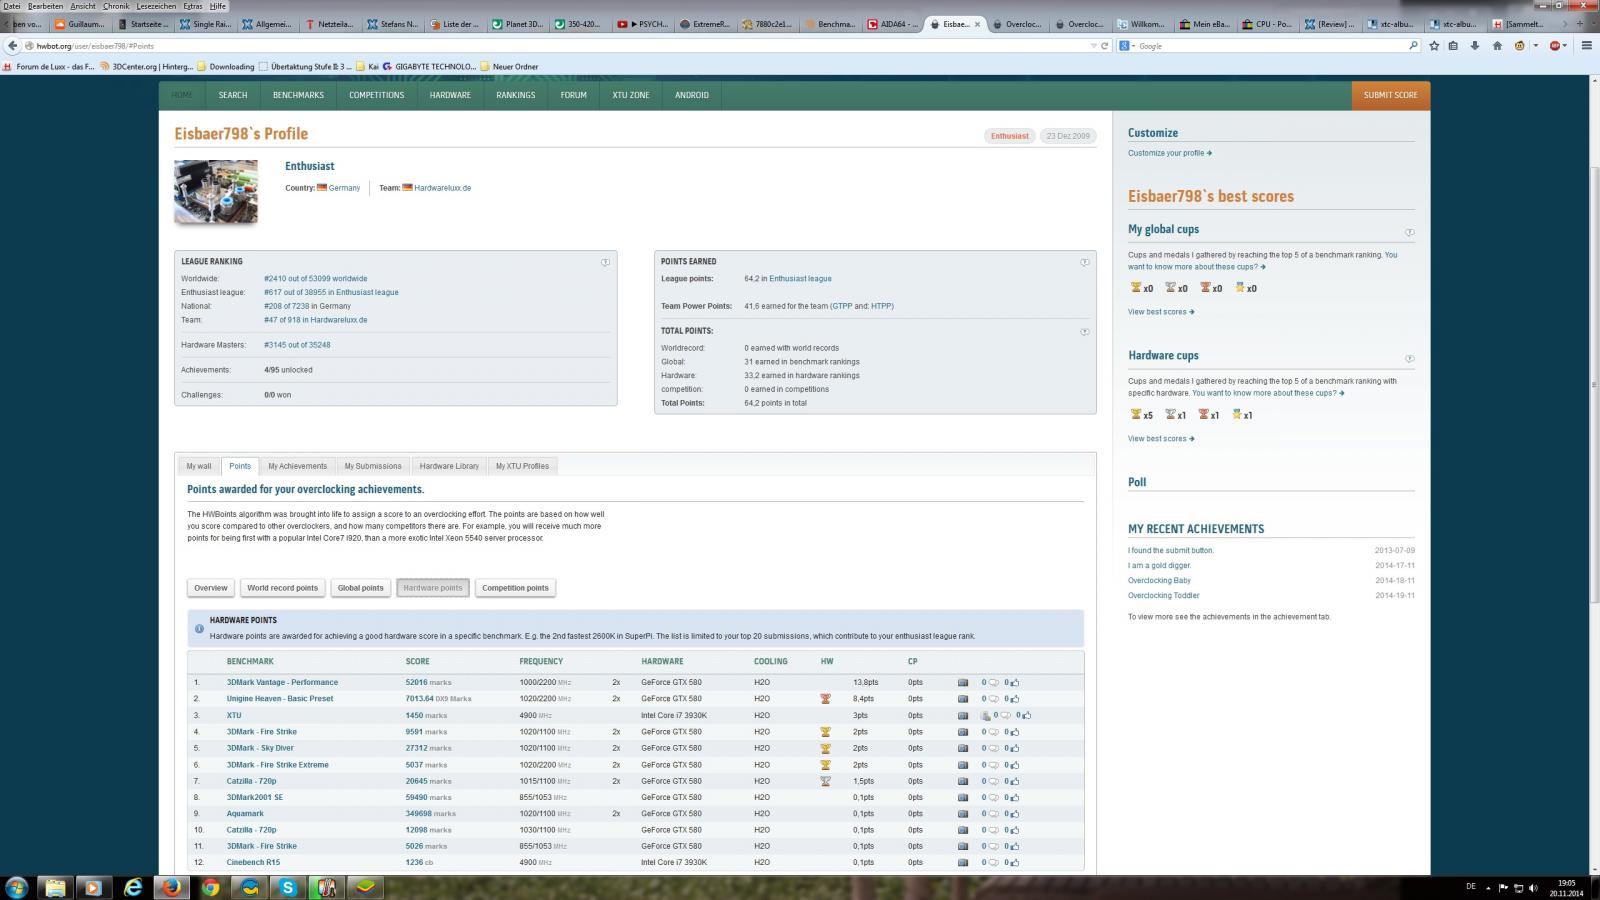Click the help icon in Points Earned box

click(x=1084, y=262)
